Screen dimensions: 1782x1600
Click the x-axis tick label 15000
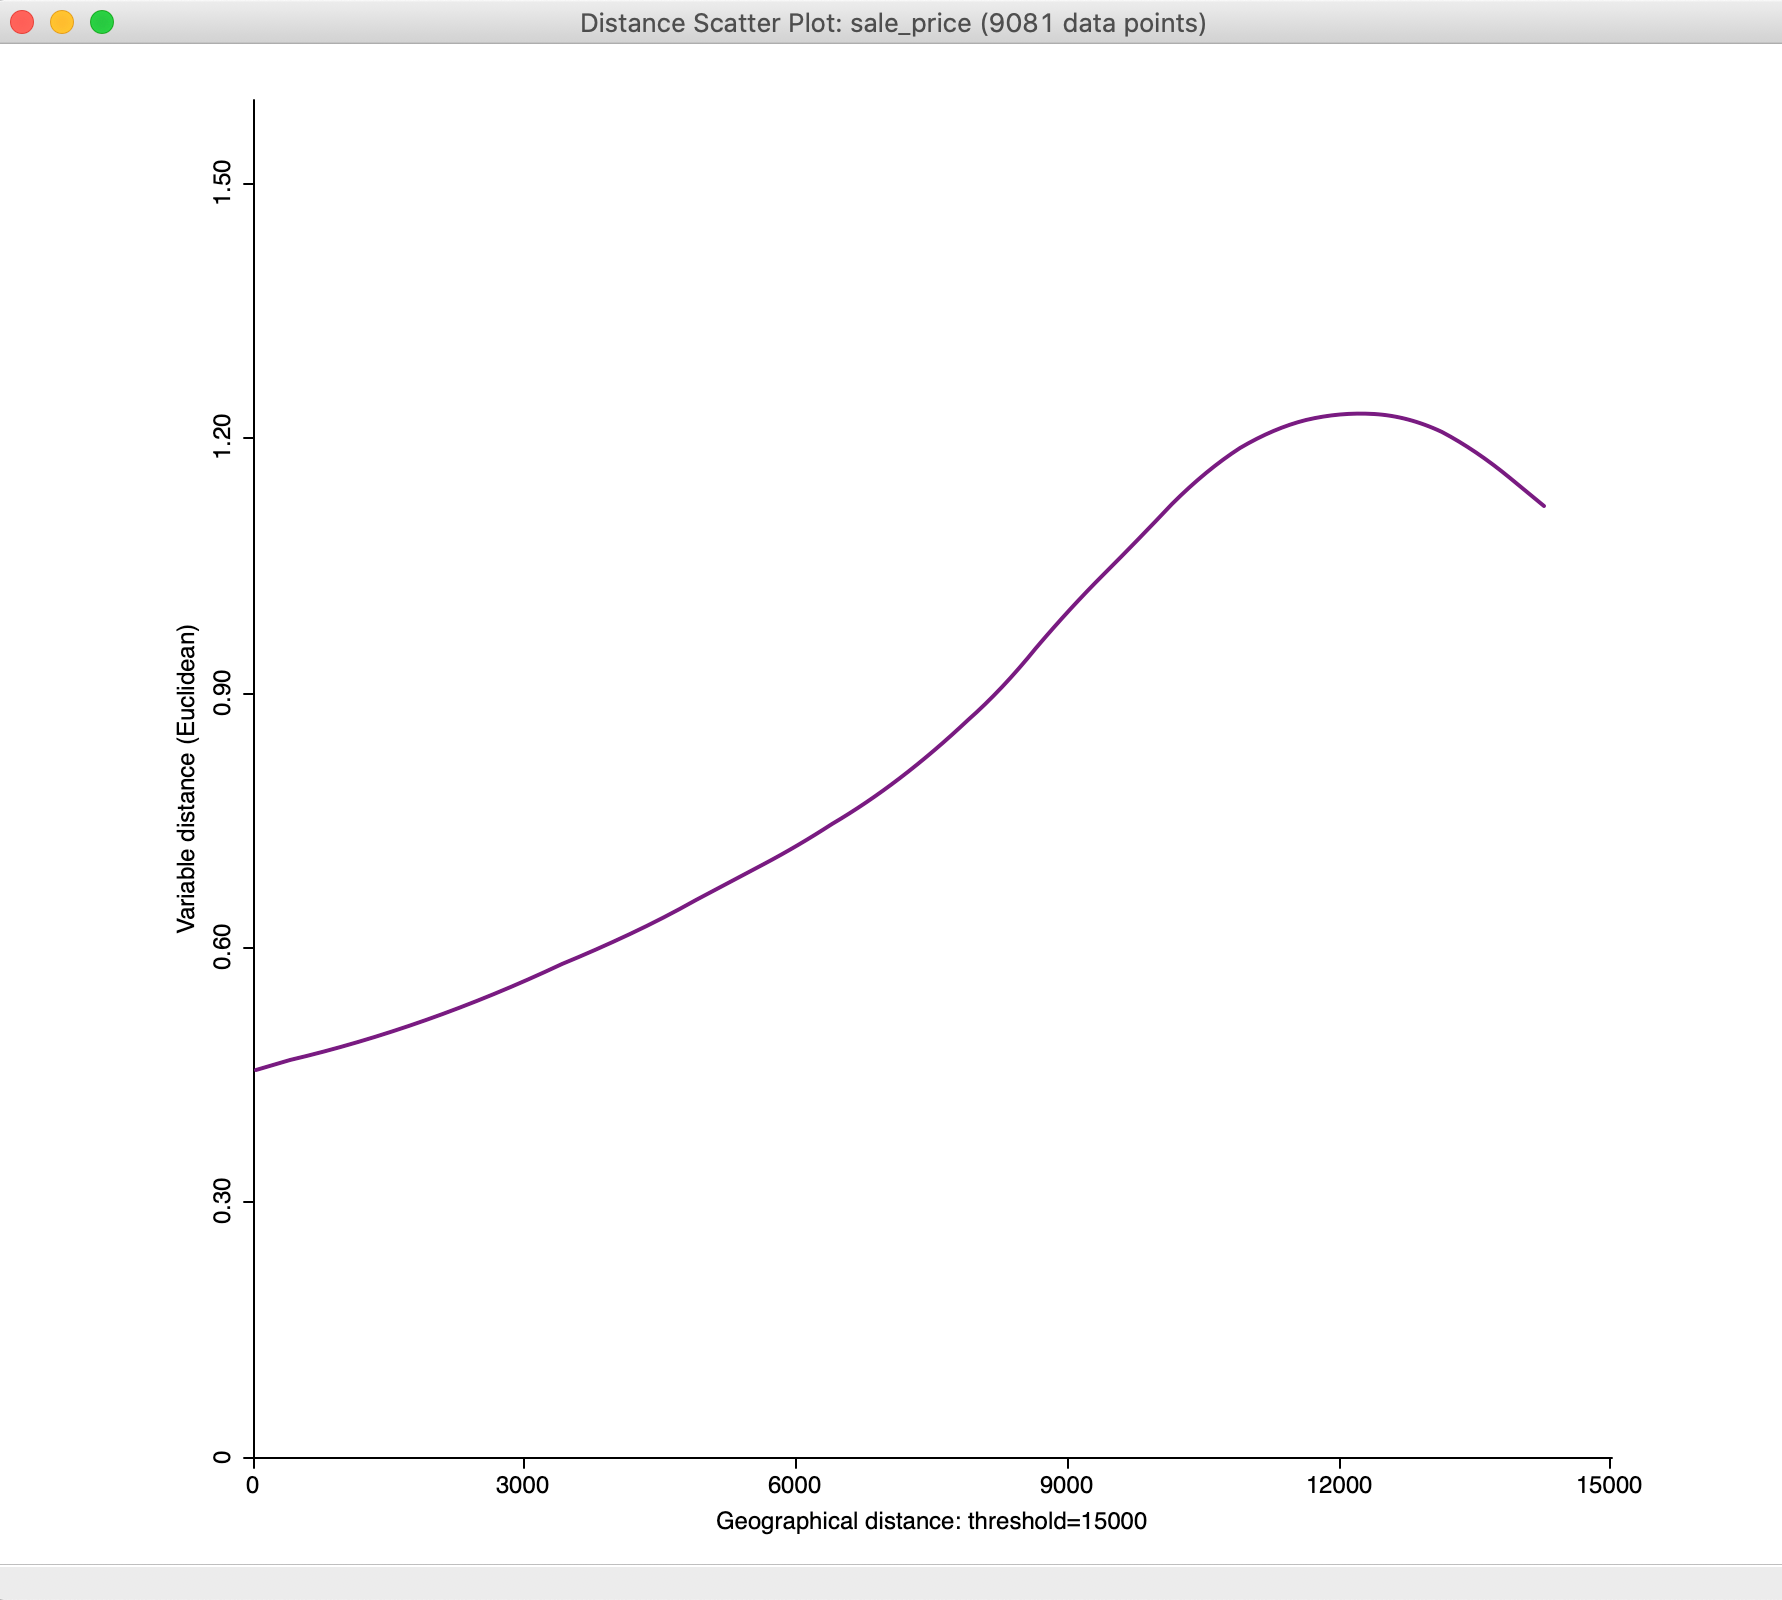pyautogui.click(x=1609, y=1485)
